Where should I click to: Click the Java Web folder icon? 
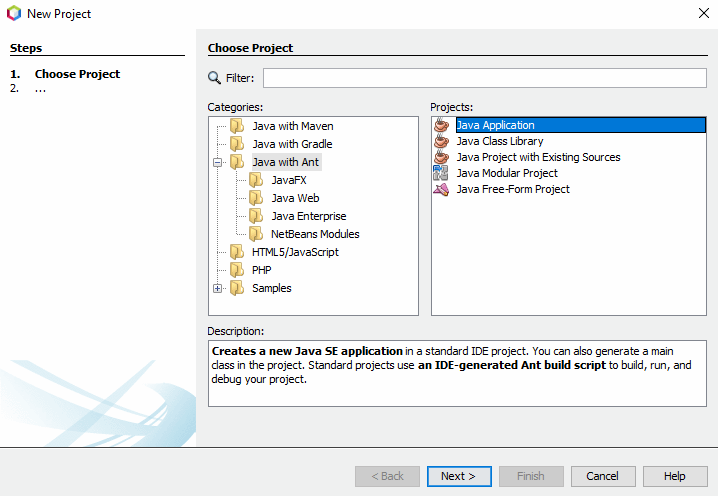(256, 198)
